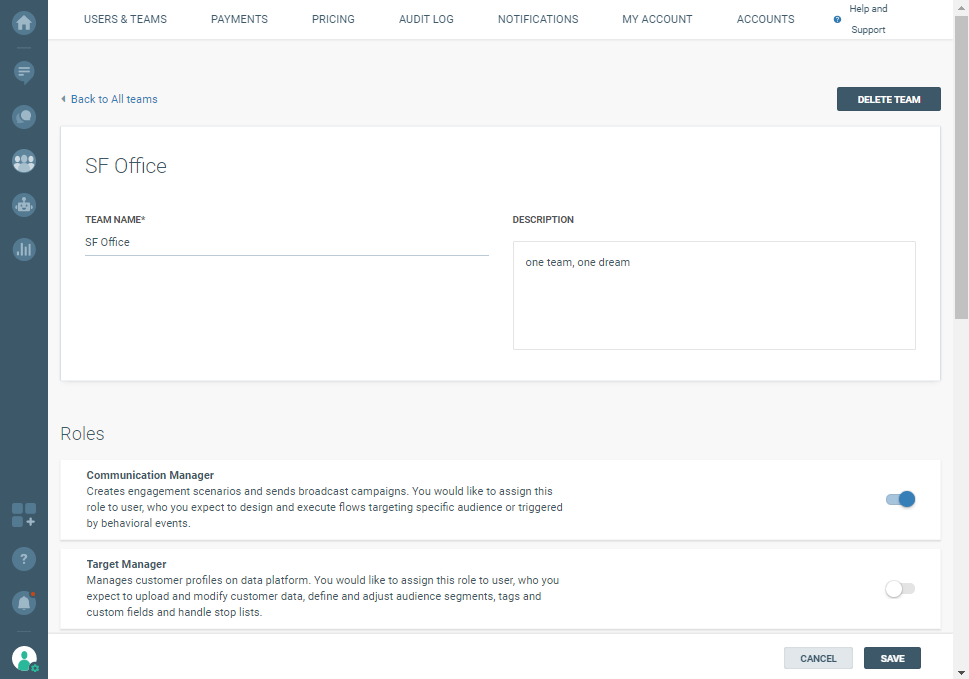Image resolution: width=969 pixels, height=679 pixels.
Task: Go to home via sidebar house icon
Action: coord(24,22)
